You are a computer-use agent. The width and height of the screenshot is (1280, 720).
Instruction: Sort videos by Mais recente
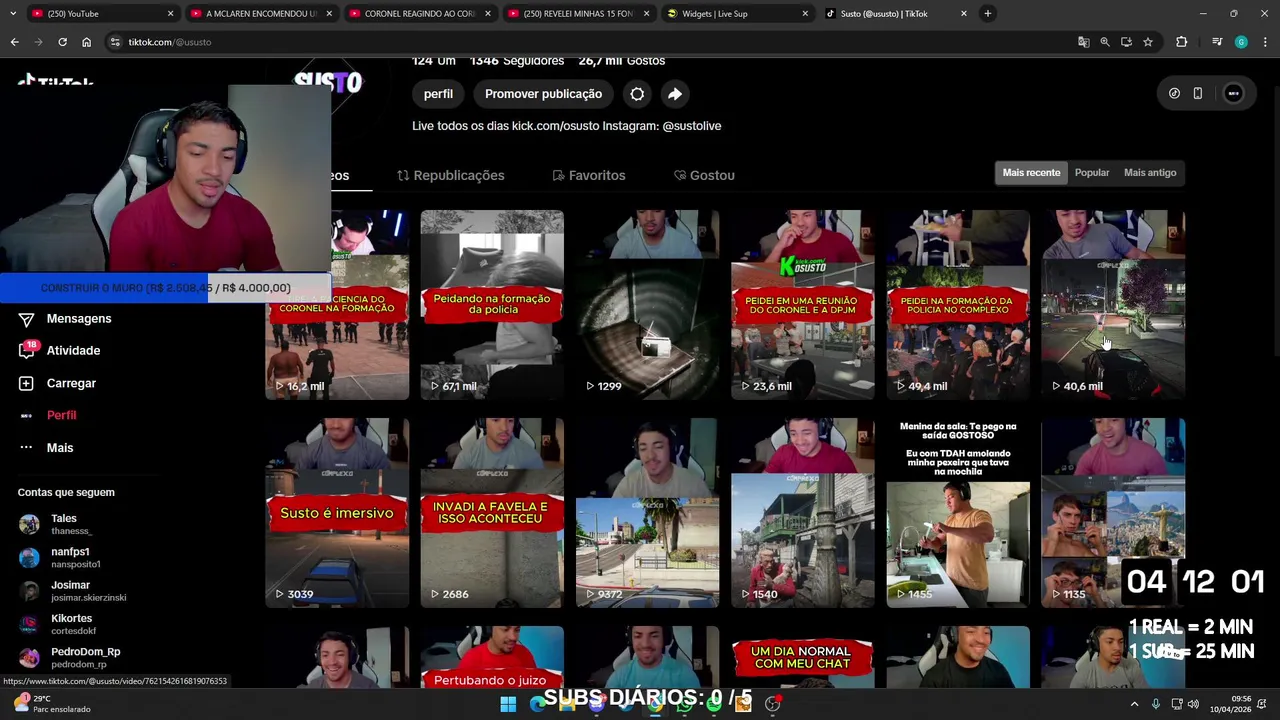coord(1031,173)
